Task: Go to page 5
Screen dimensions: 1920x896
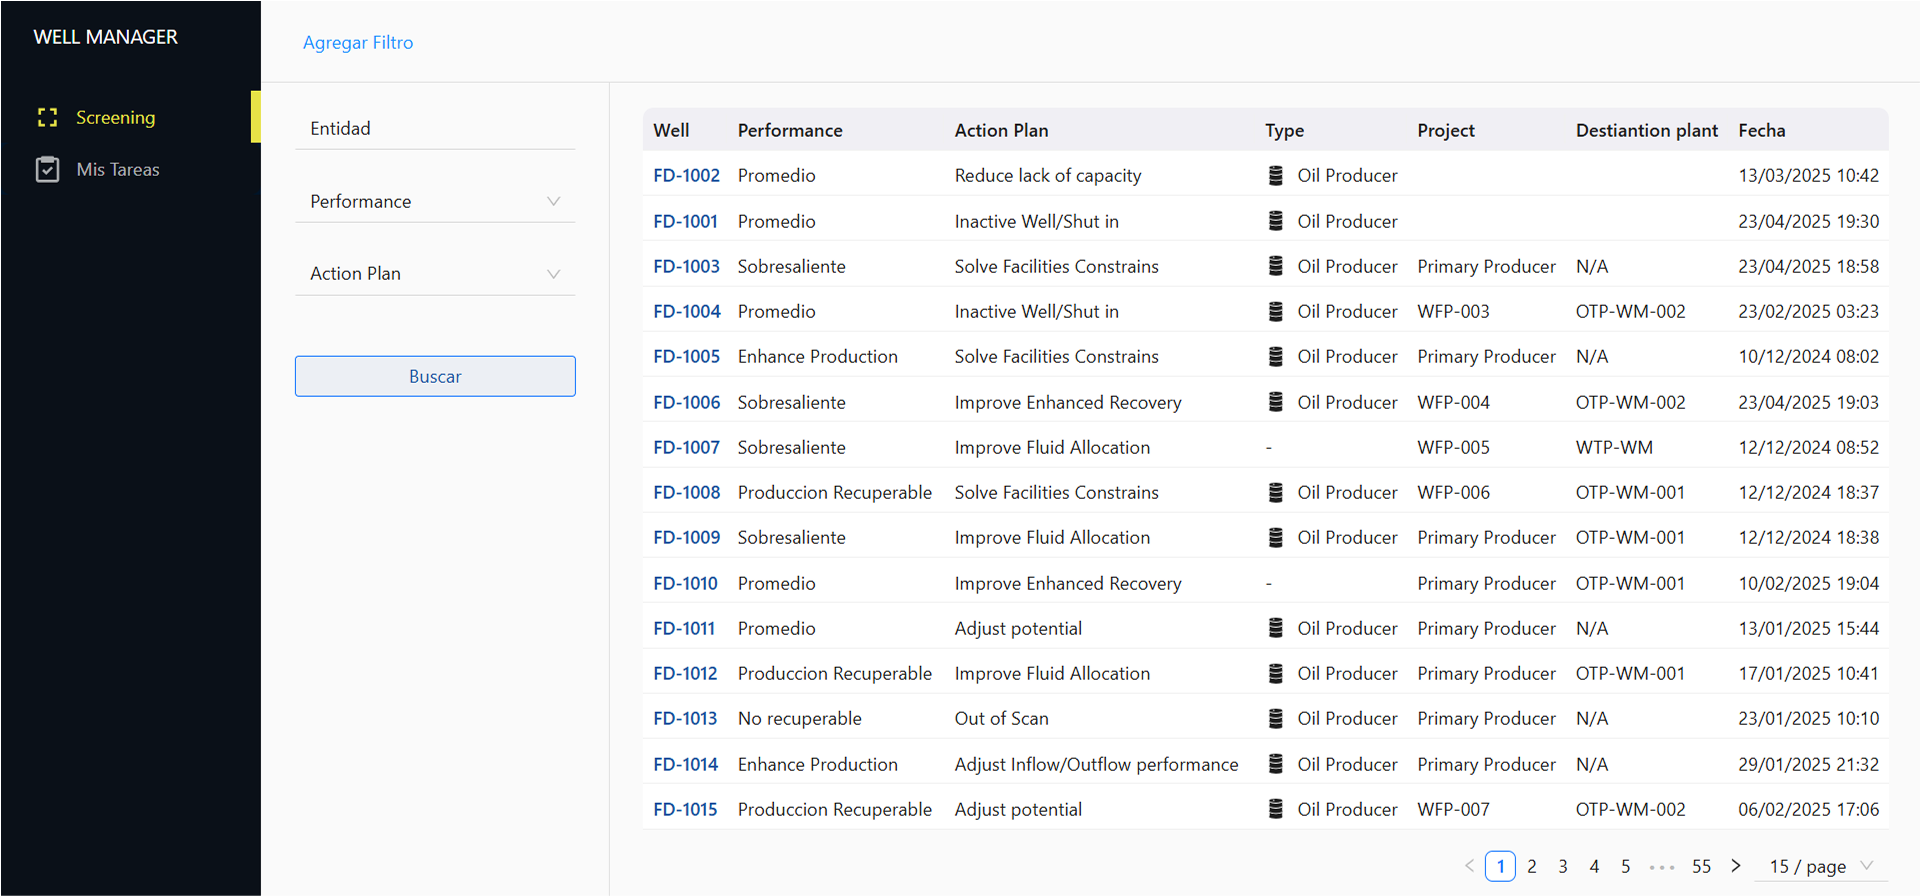Action: [1626, 866]
